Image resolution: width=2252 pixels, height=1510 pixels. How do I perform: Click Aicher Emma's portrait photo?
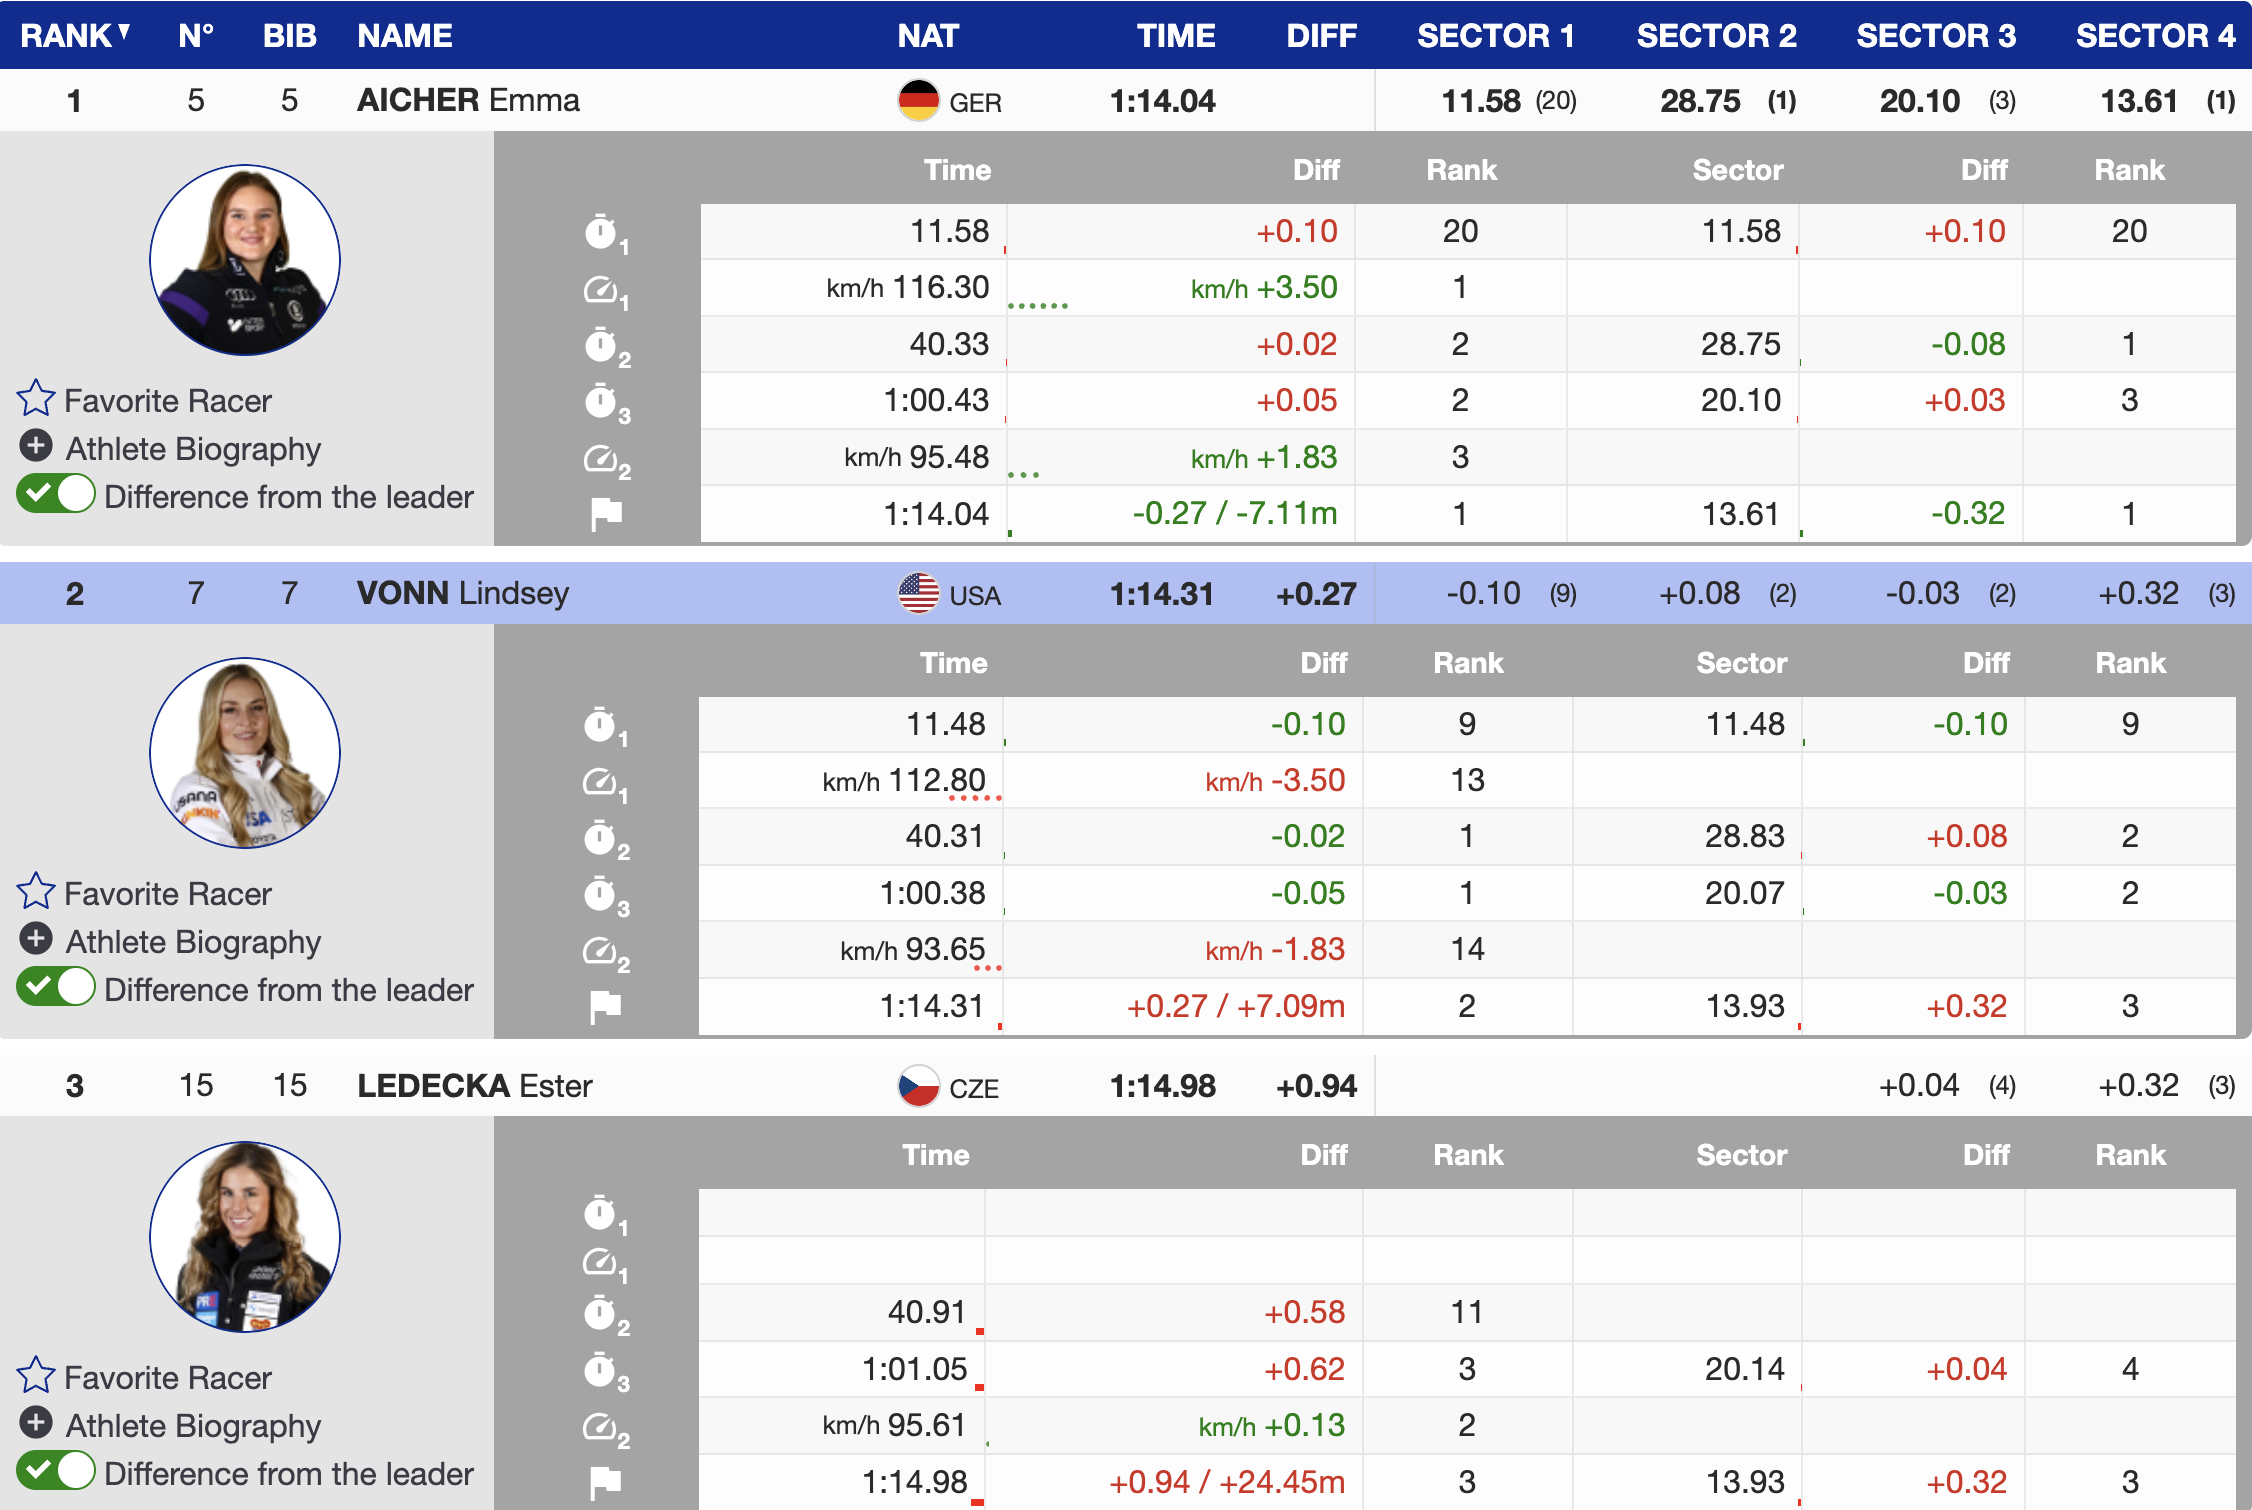245,260
